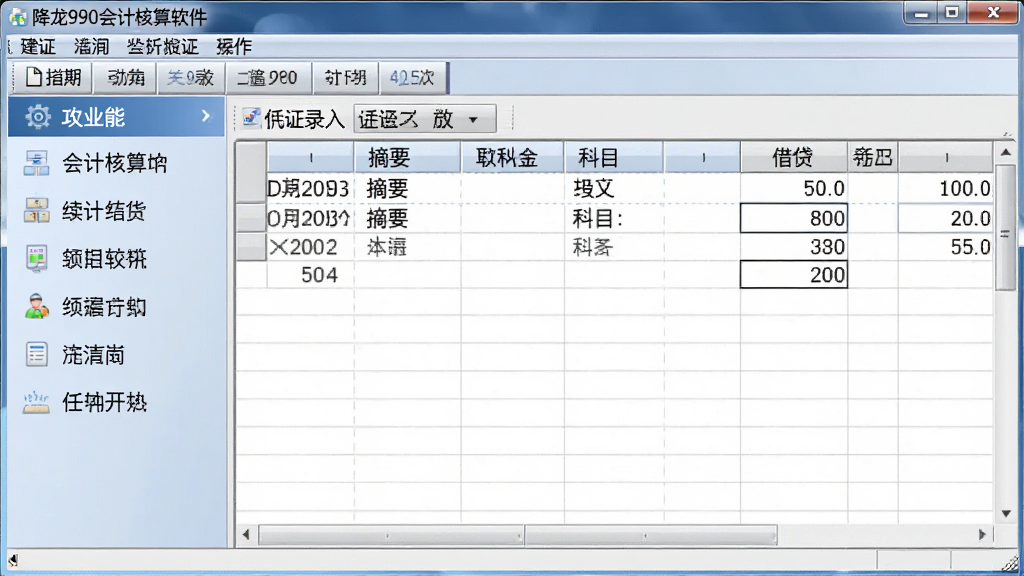Viewport: 1024px width, 576px height.
Task: Click the 科目 column header
Action: pyautogui.click(x=614, y=157)
